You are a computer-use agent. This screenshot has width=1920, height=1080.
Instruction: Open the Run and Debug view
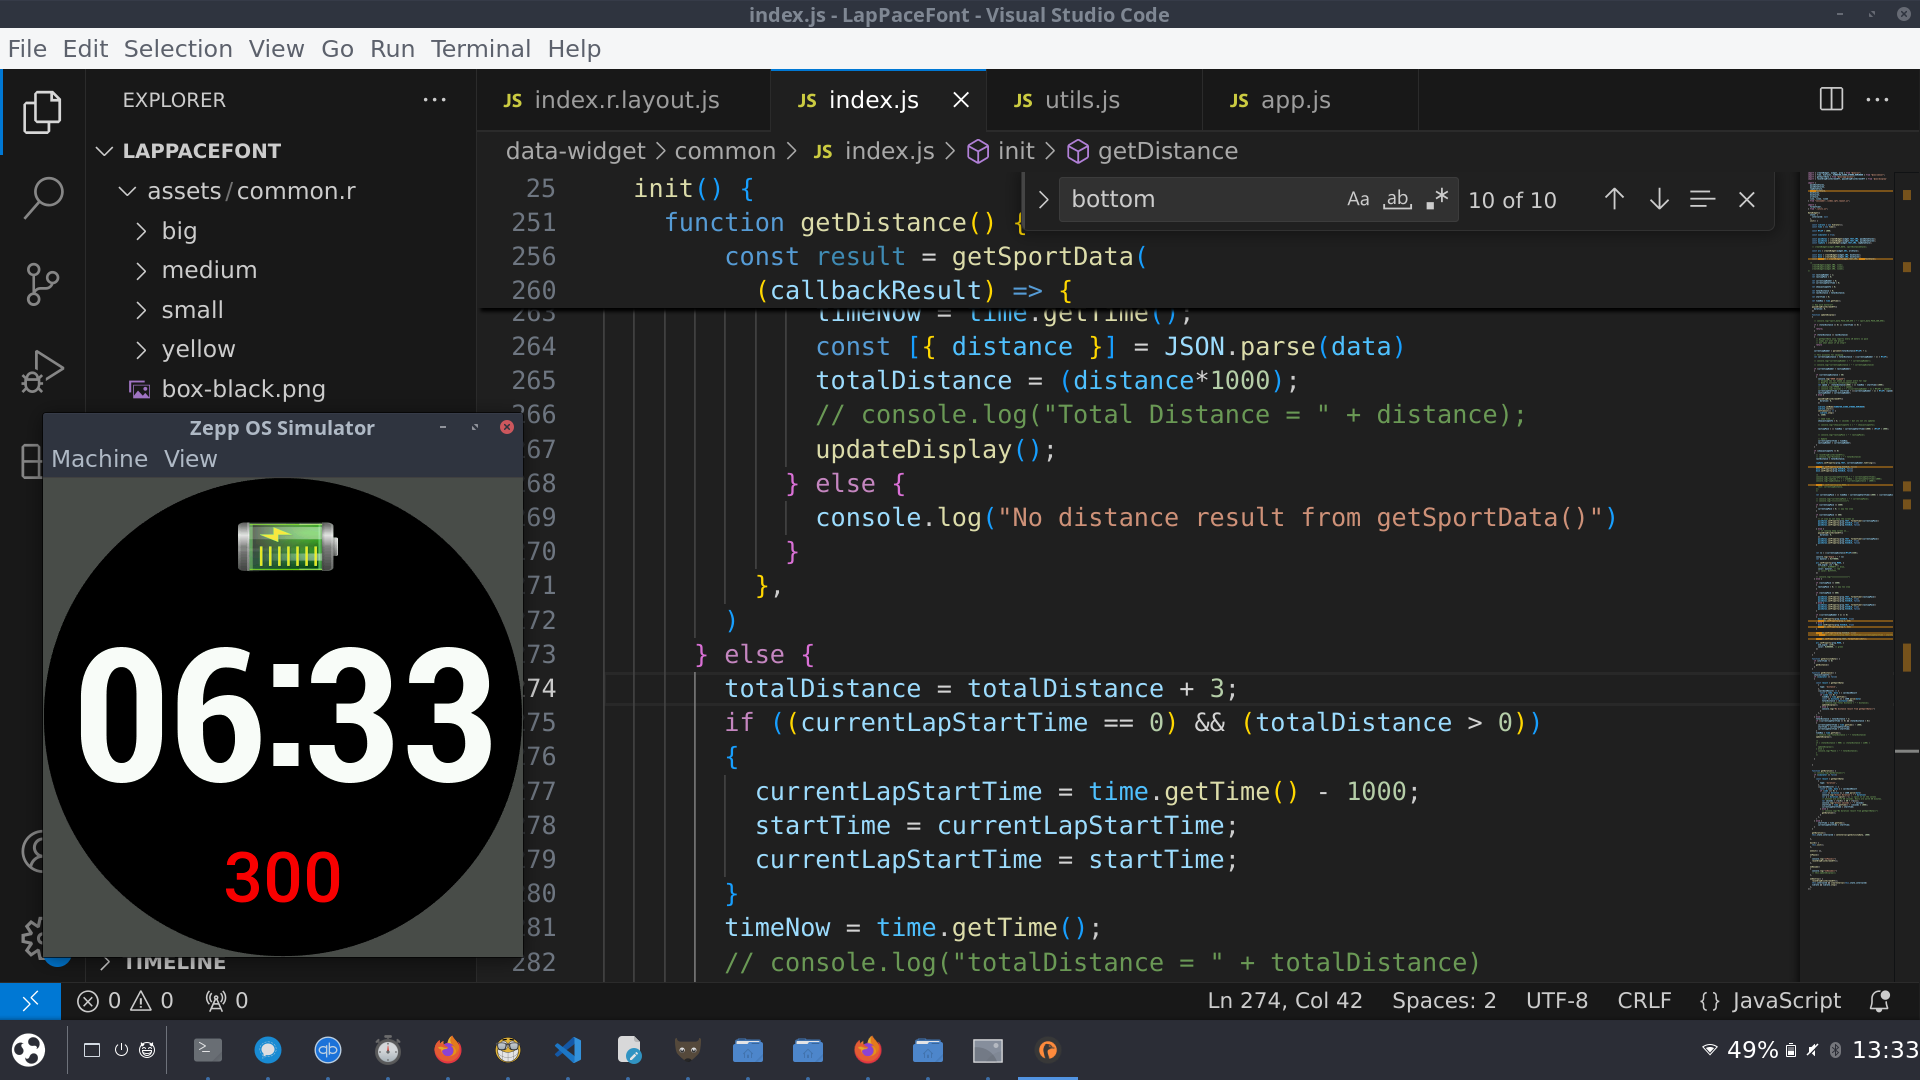tap(42, 370)
